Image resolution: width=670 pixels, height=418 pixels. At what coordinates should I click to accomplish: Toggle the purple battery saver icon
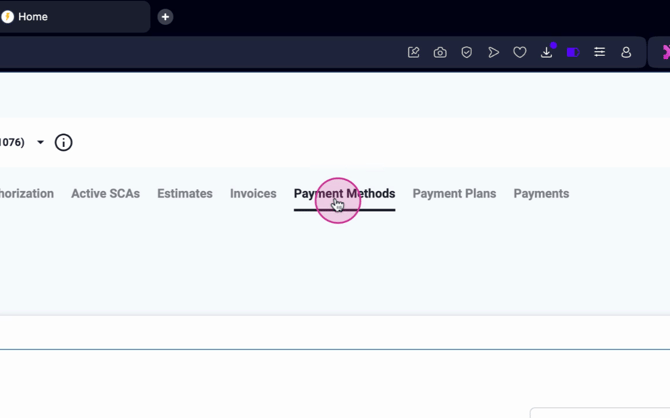click(x=573, y=52)
